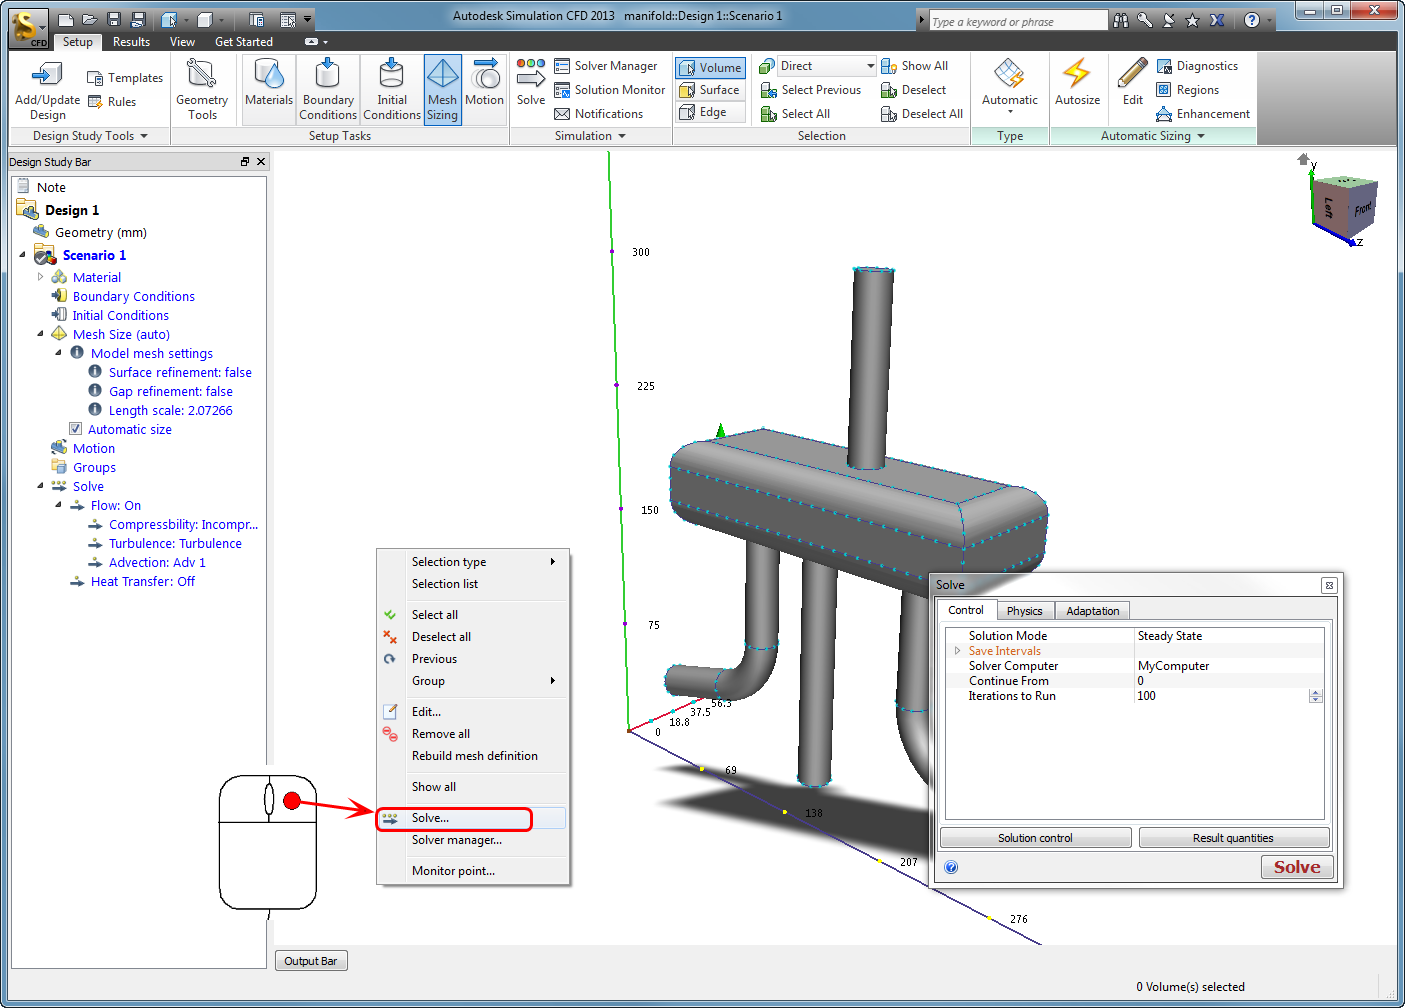Toggle Edge selection mode
The image size is (1405, 1008).
tap(710, 112)
